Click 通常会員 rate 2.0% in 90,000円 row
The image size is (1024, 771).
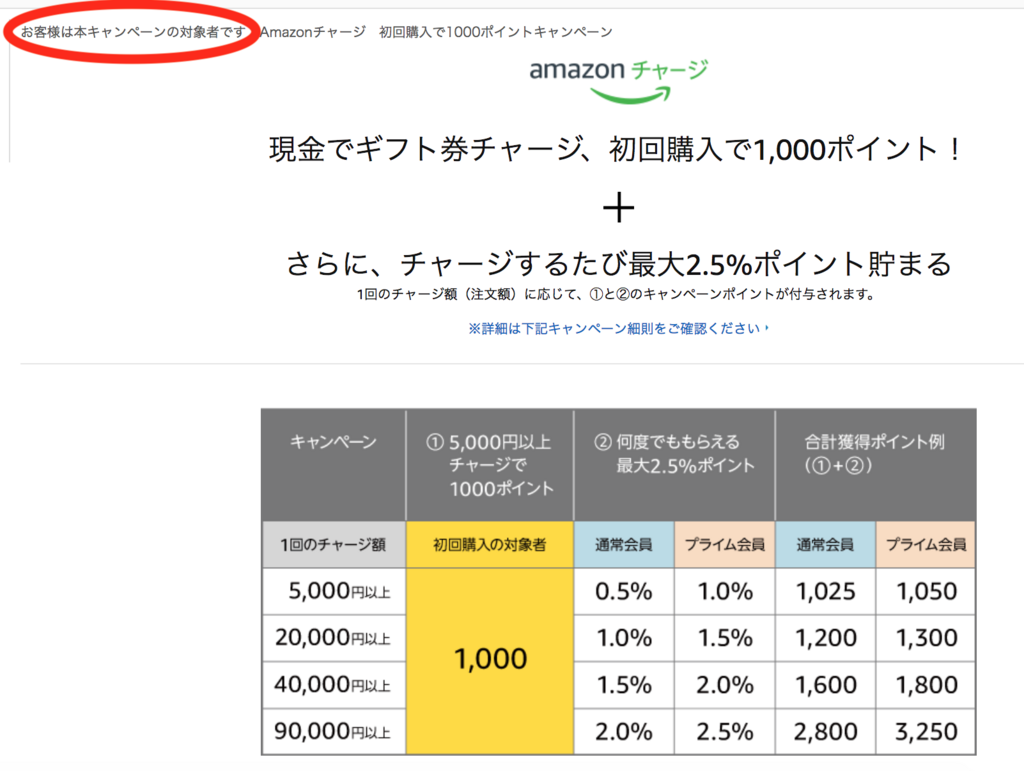(x=624, y=731)
